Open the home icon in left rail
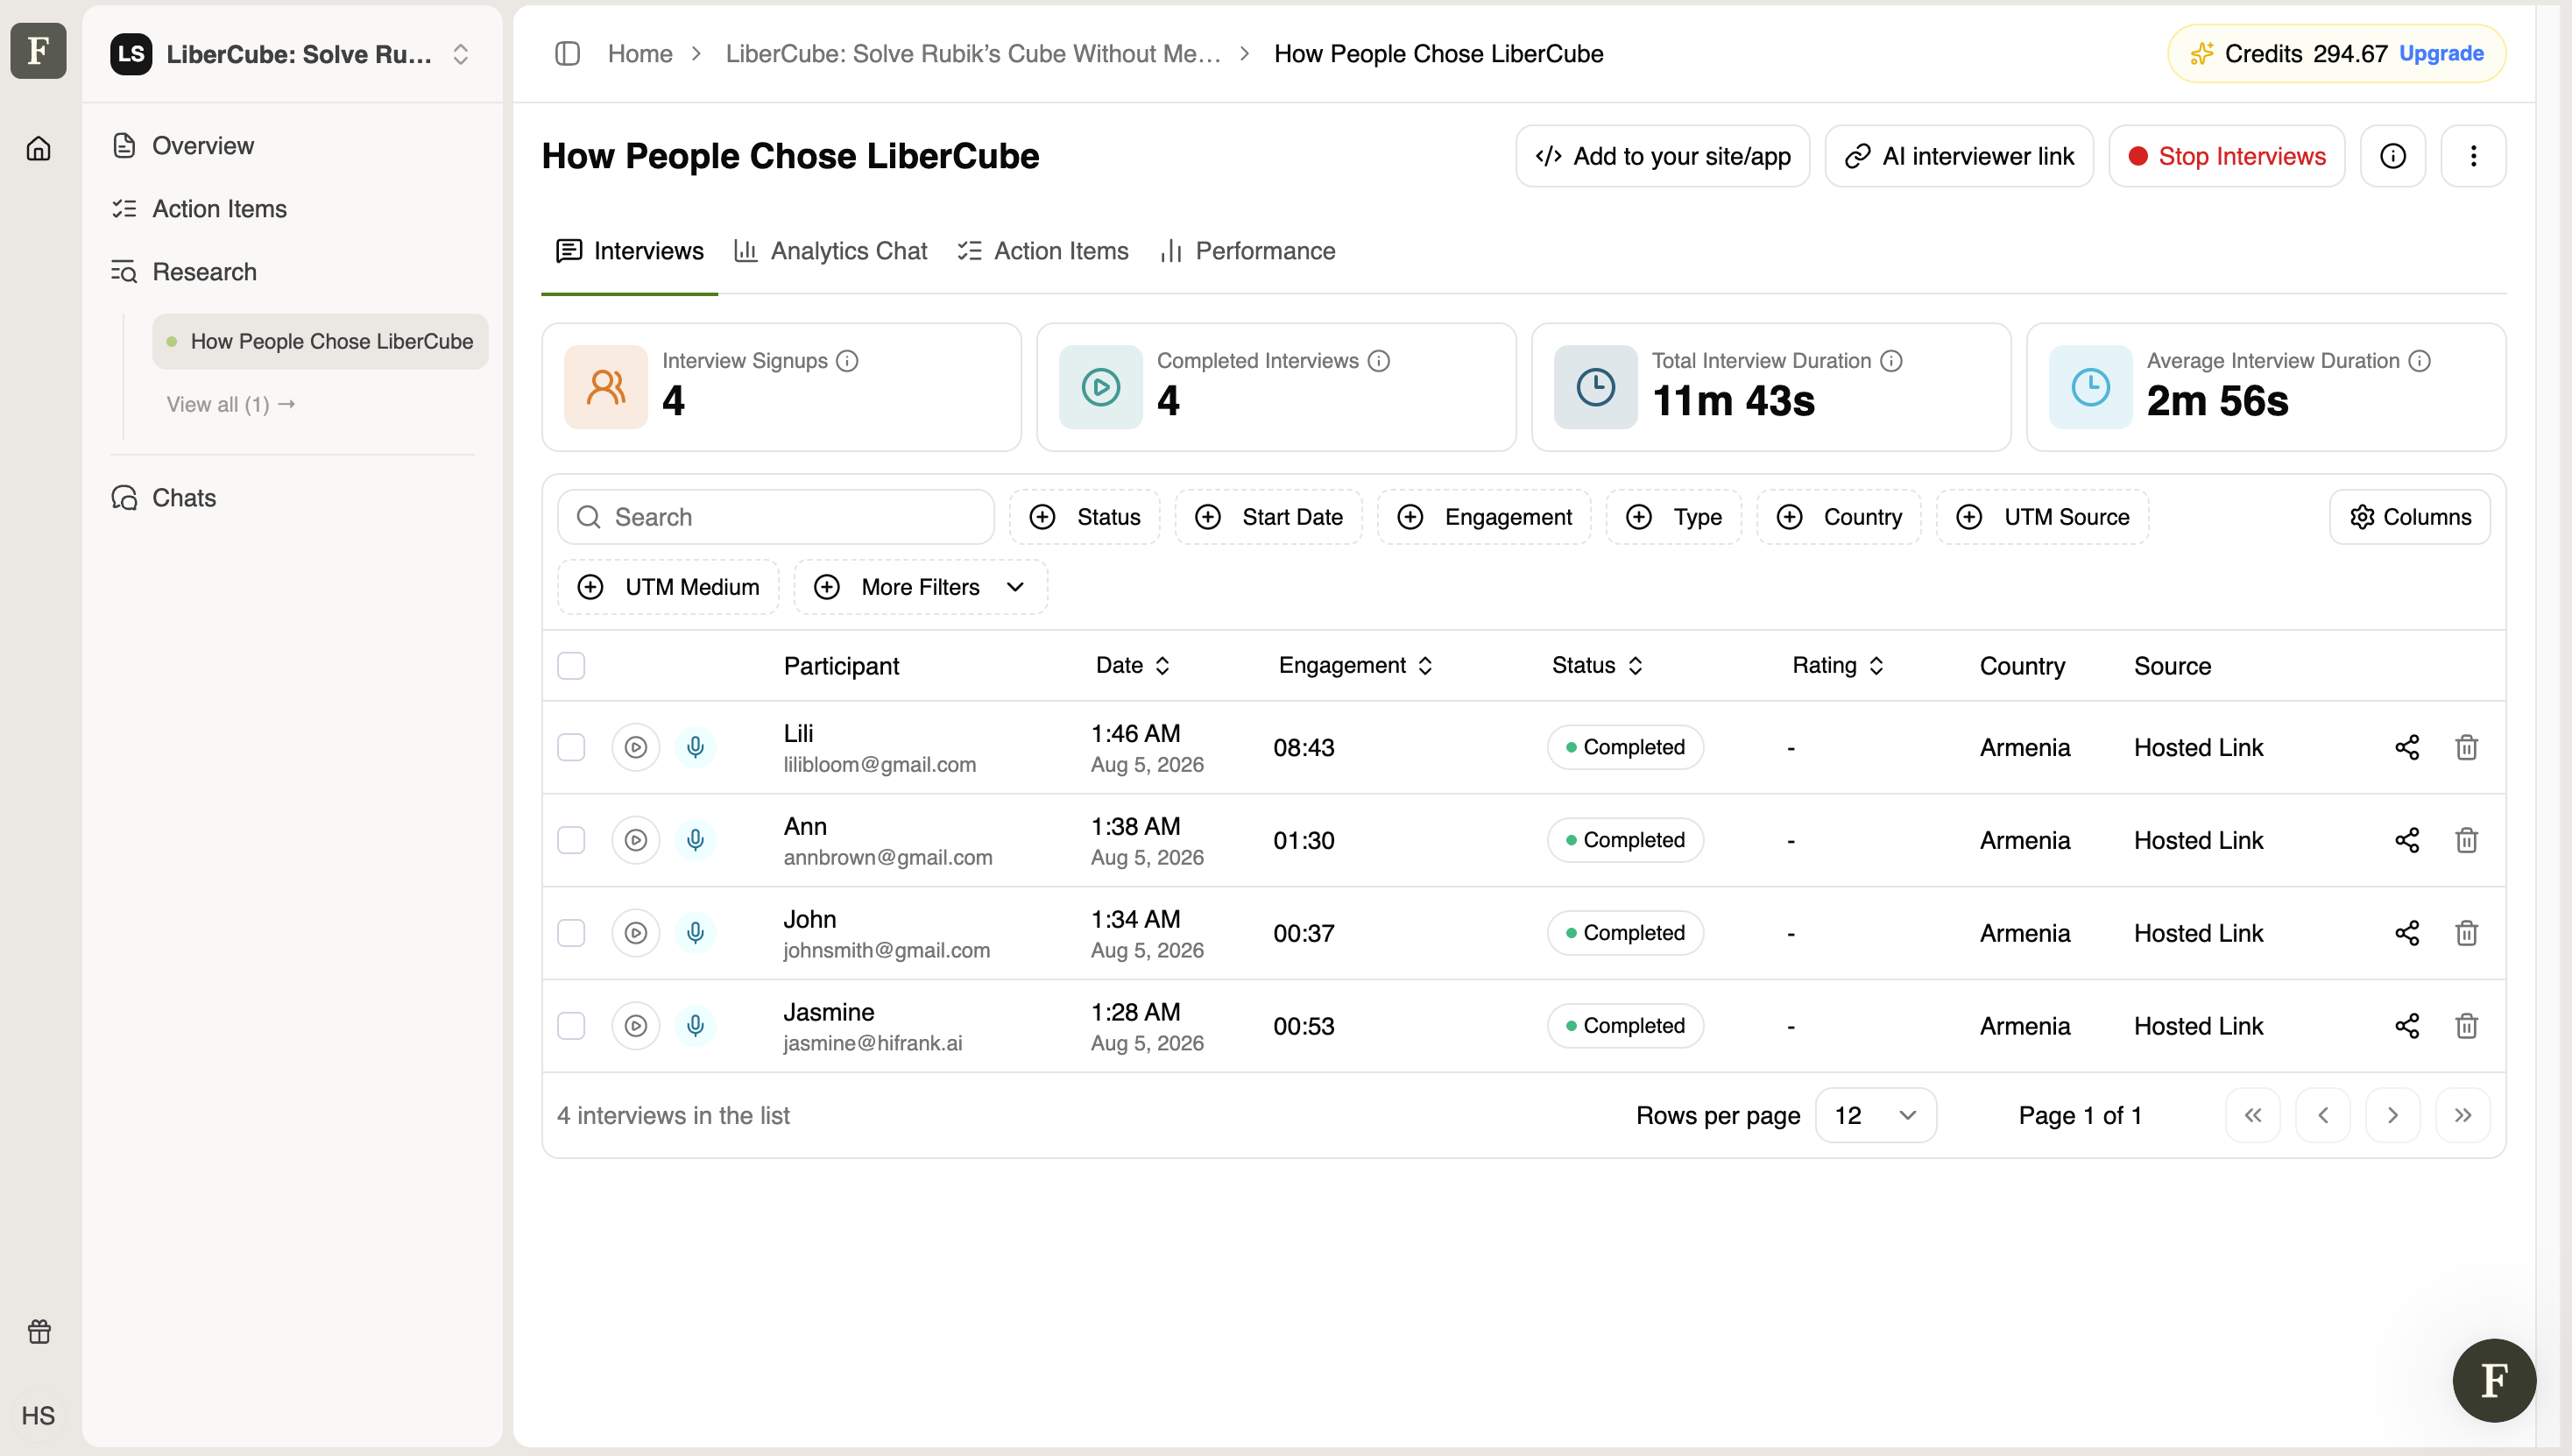The height and width of the screenshot is (1456, 2572). 38,149
